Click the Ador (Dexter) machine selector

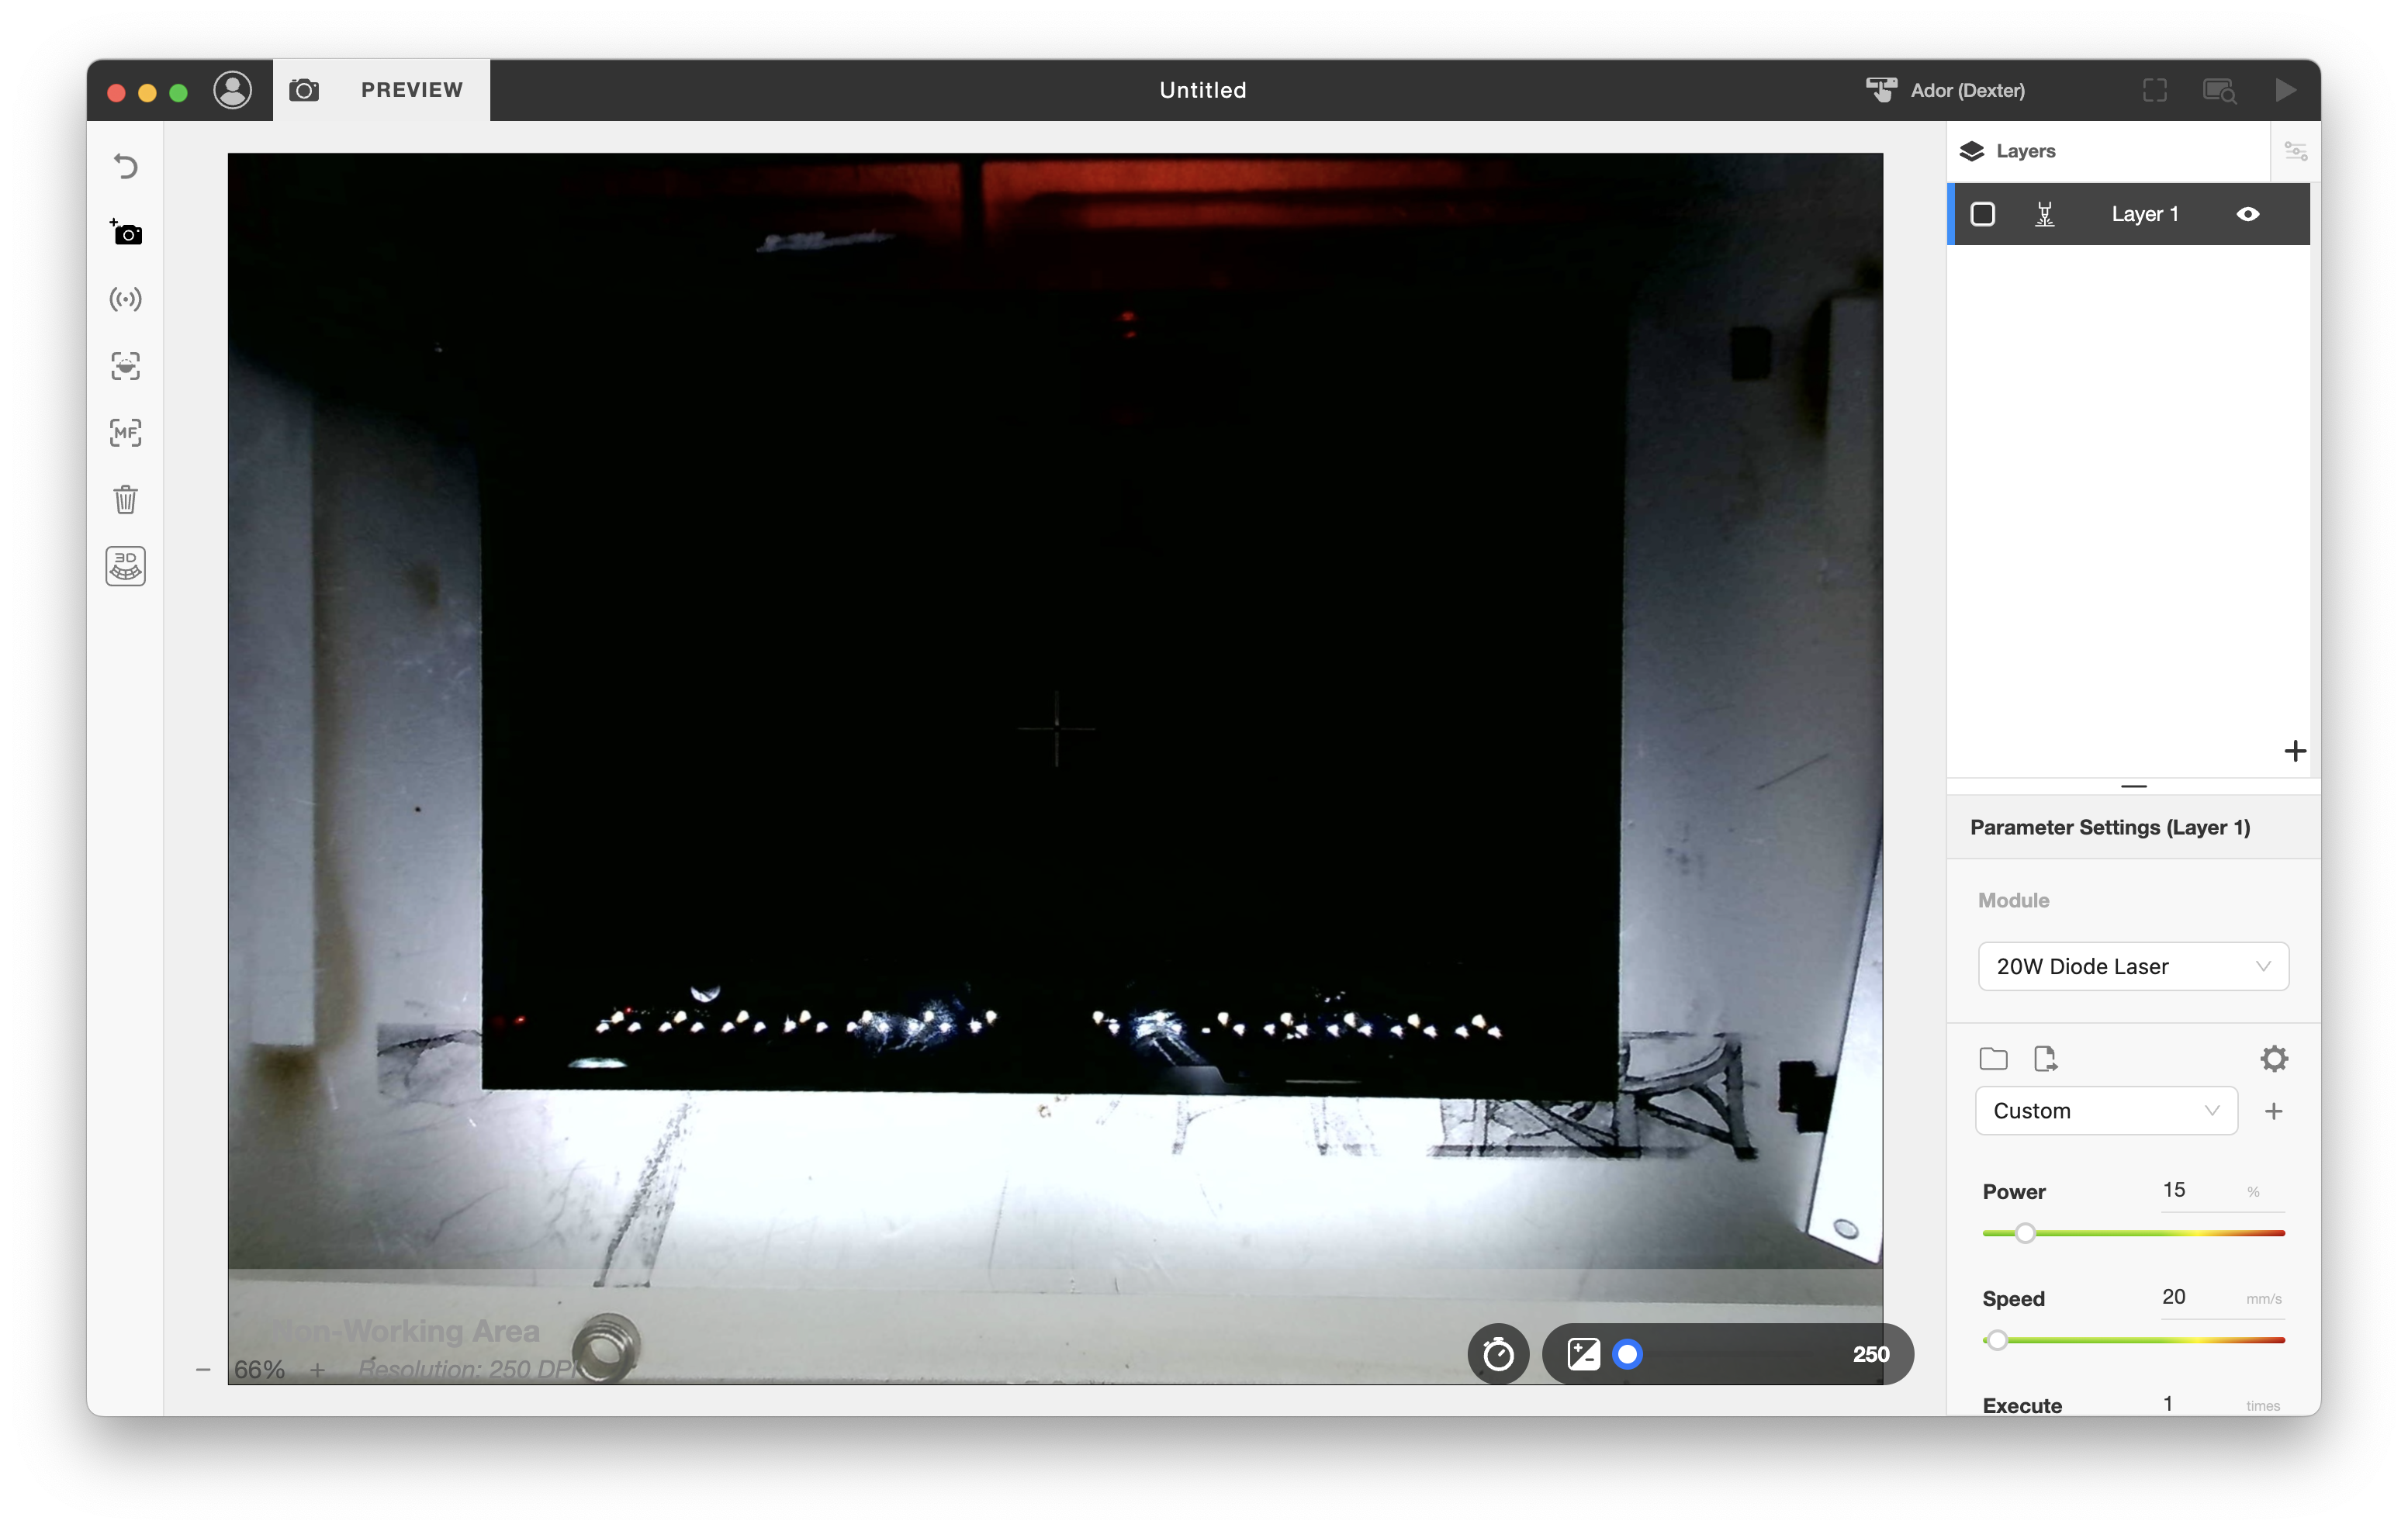1945,90
